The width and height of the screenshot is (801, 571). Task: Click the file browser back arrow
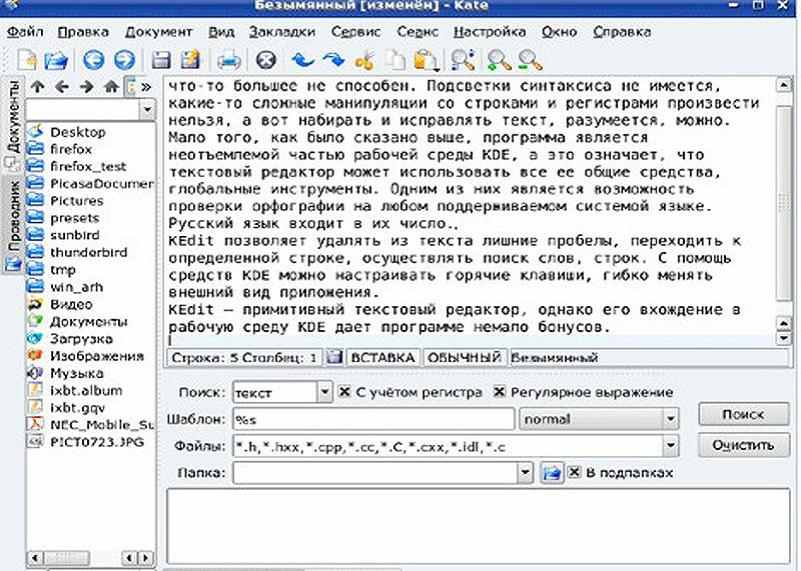coord(62,87)
